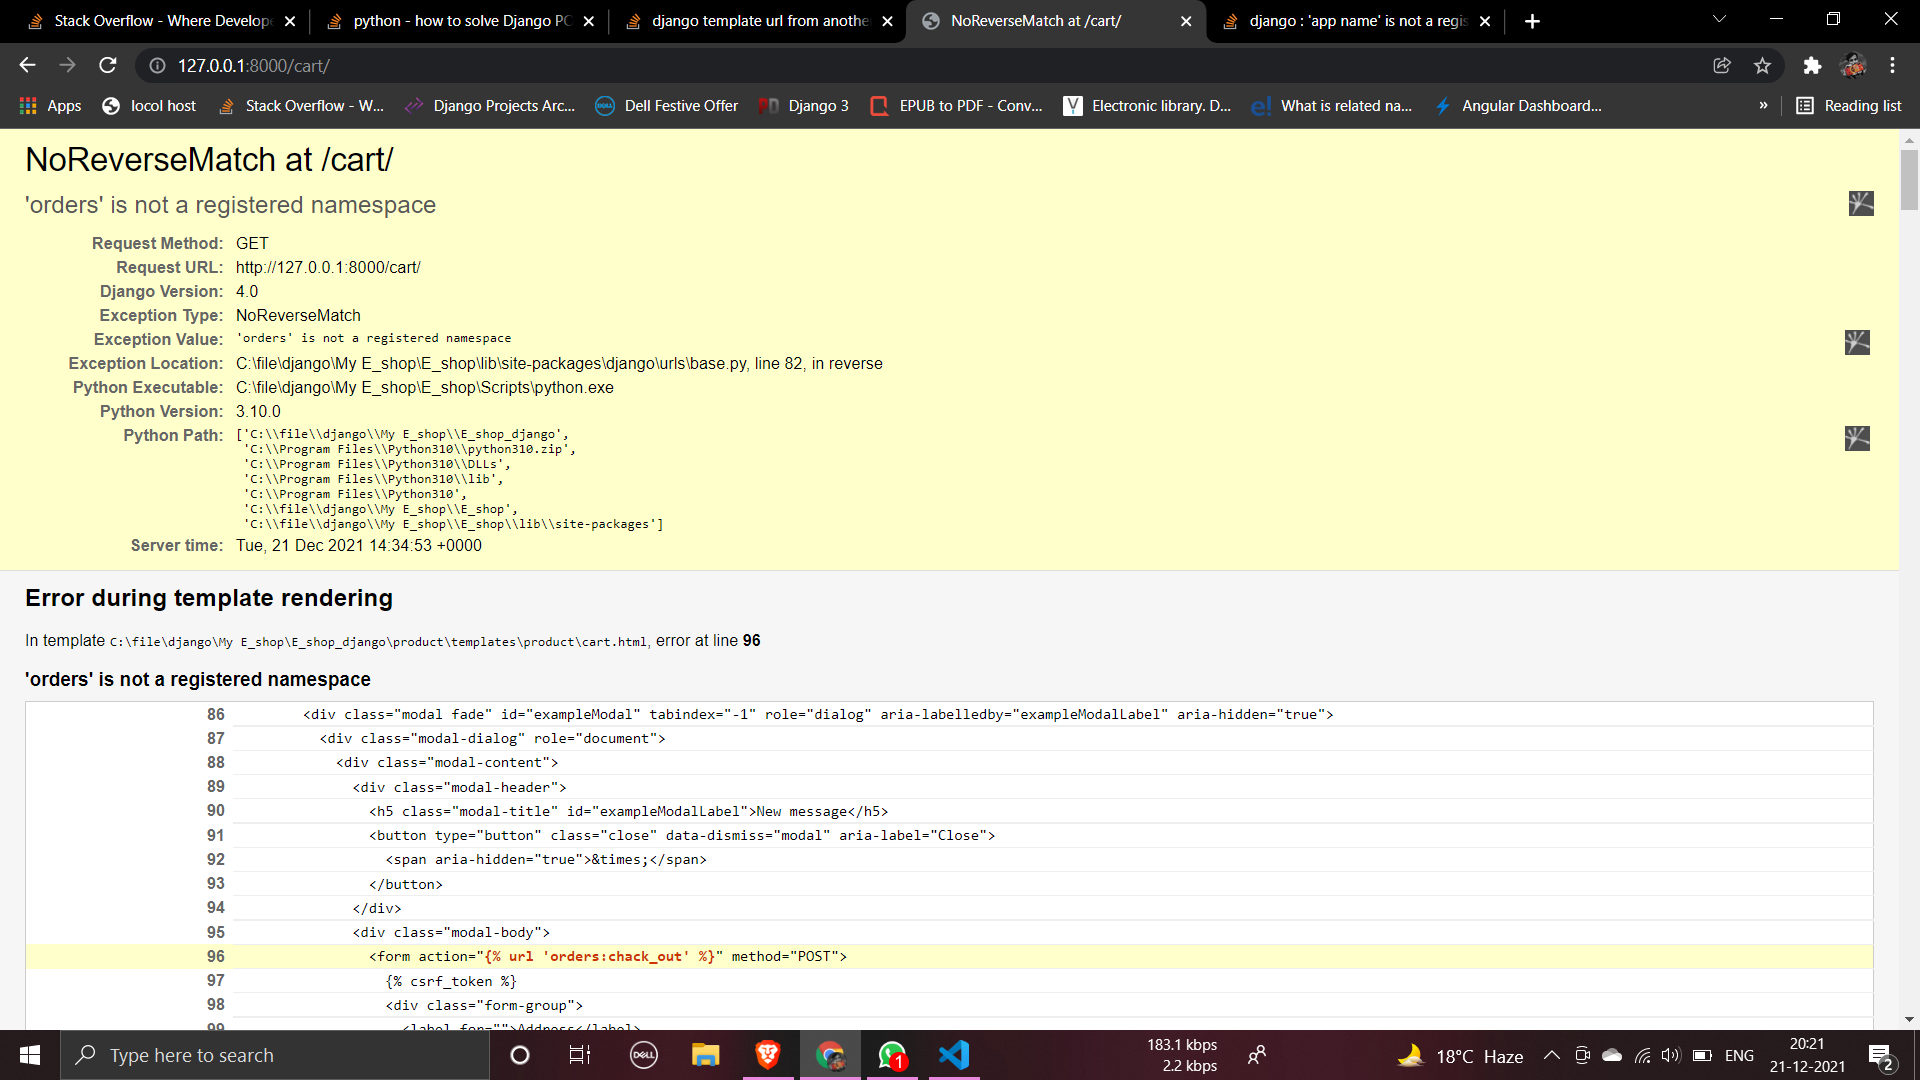The height and width of the screenshot is (1080, 1920).
Task: Open Chrome profile avatar
Action: point(1853,65)
